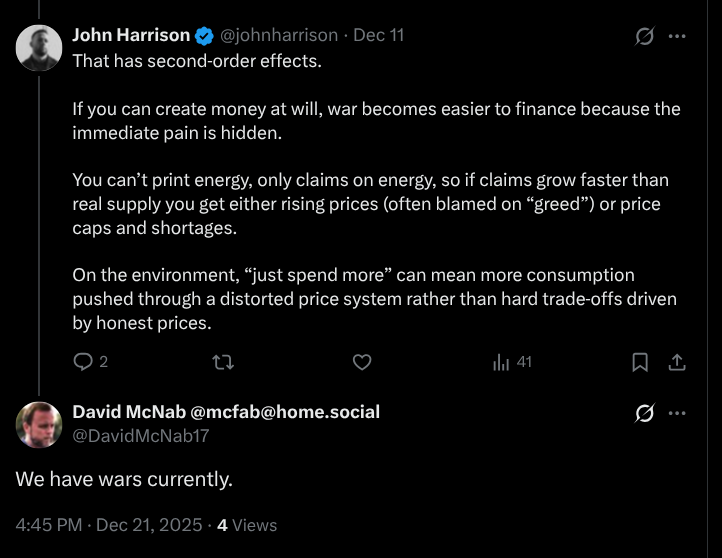Click John Harrison's display name
Screen dimensions: 722x558
[x=131, y=35]
